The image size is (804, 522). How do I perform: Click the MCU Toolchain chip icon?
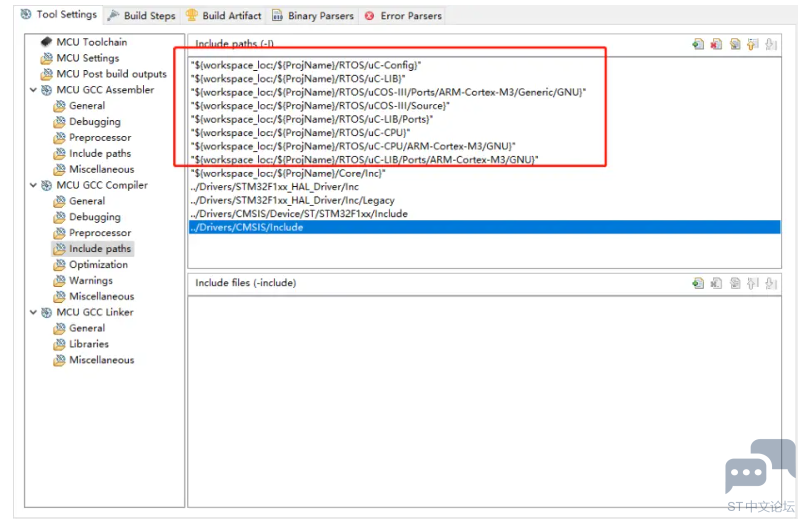pyautogui.click(x=46, y=42)
